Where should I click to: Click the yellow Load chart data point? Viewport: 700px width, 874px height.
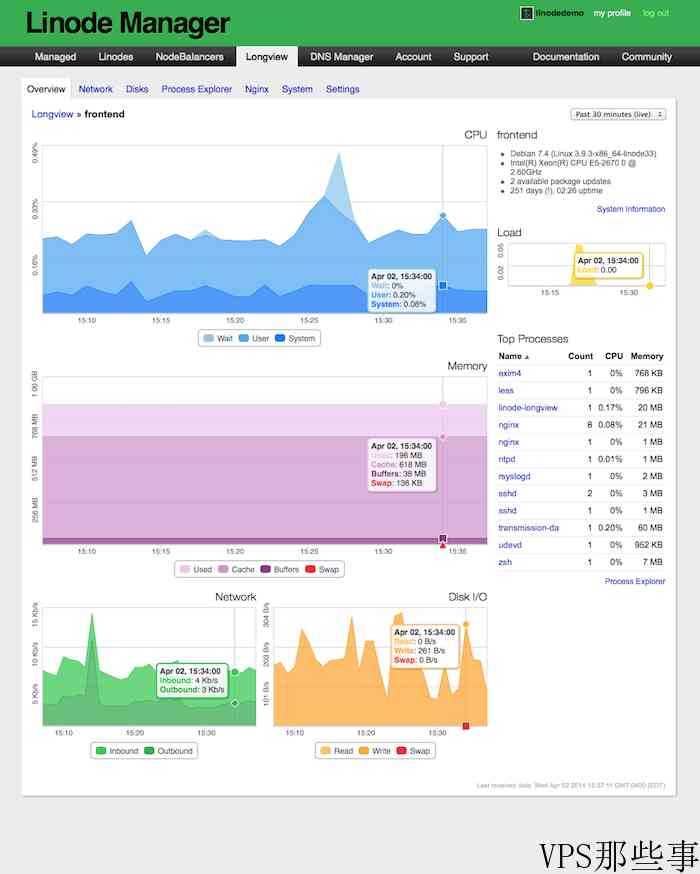(x=649, y=286)
